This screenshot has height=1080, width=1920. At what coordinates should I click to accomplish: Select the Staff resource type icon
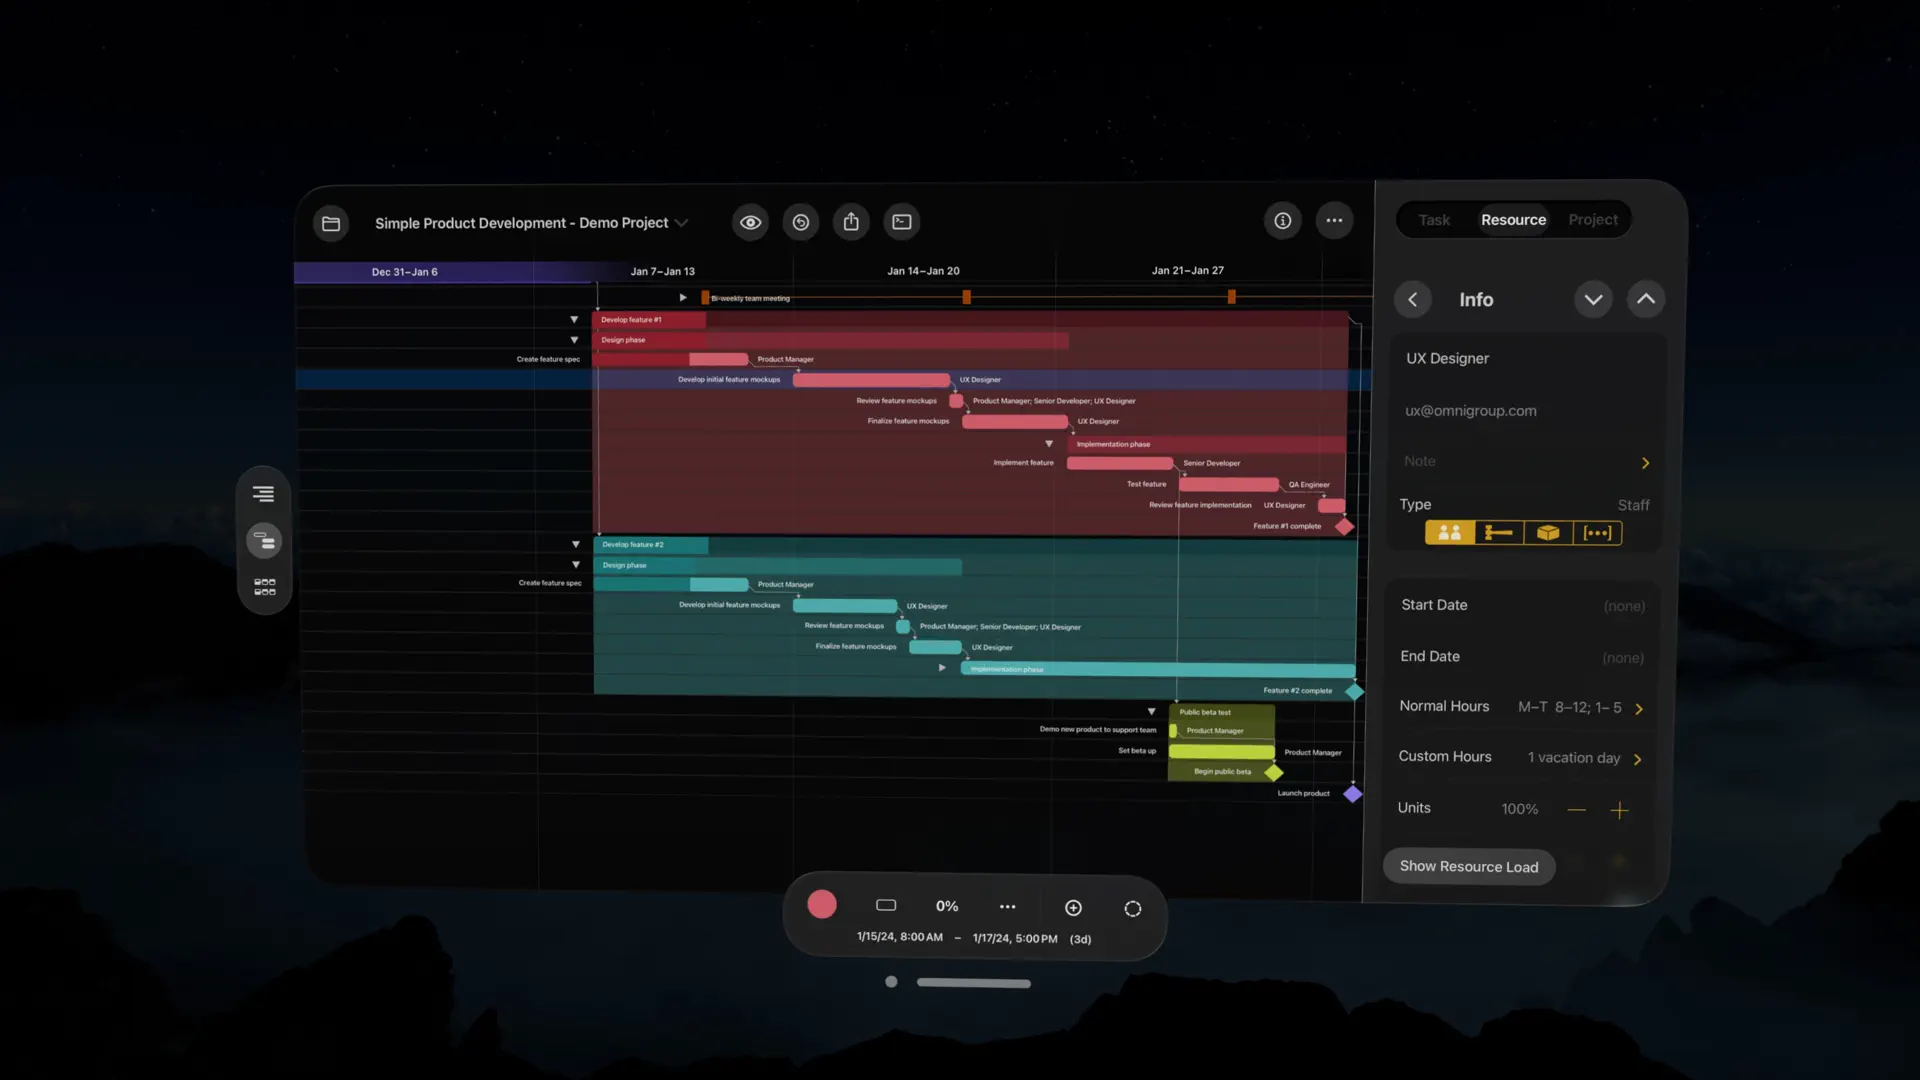pos(1450,533)
